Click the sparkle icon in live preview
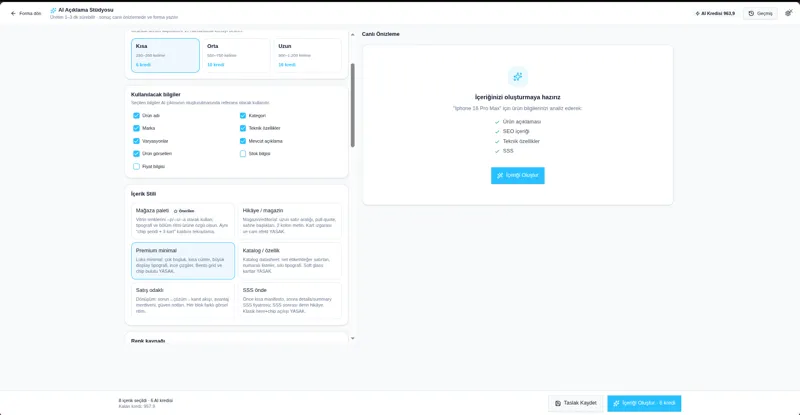This screenshot has width=800, height=415. tap(517, 77)
